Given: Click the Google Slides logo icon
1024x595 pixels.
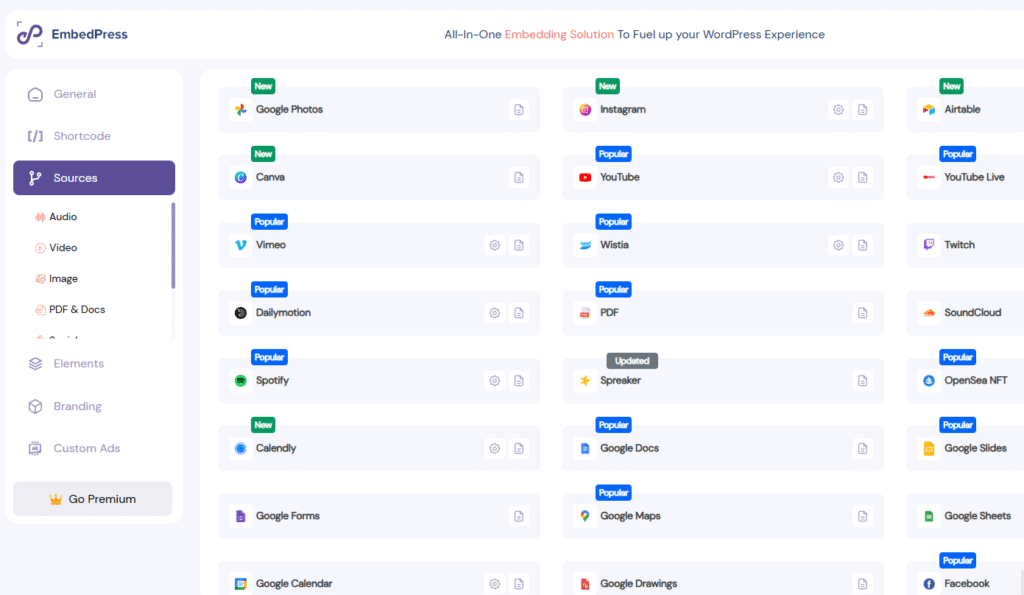Looking at the screenshot, I should (929, 449).
